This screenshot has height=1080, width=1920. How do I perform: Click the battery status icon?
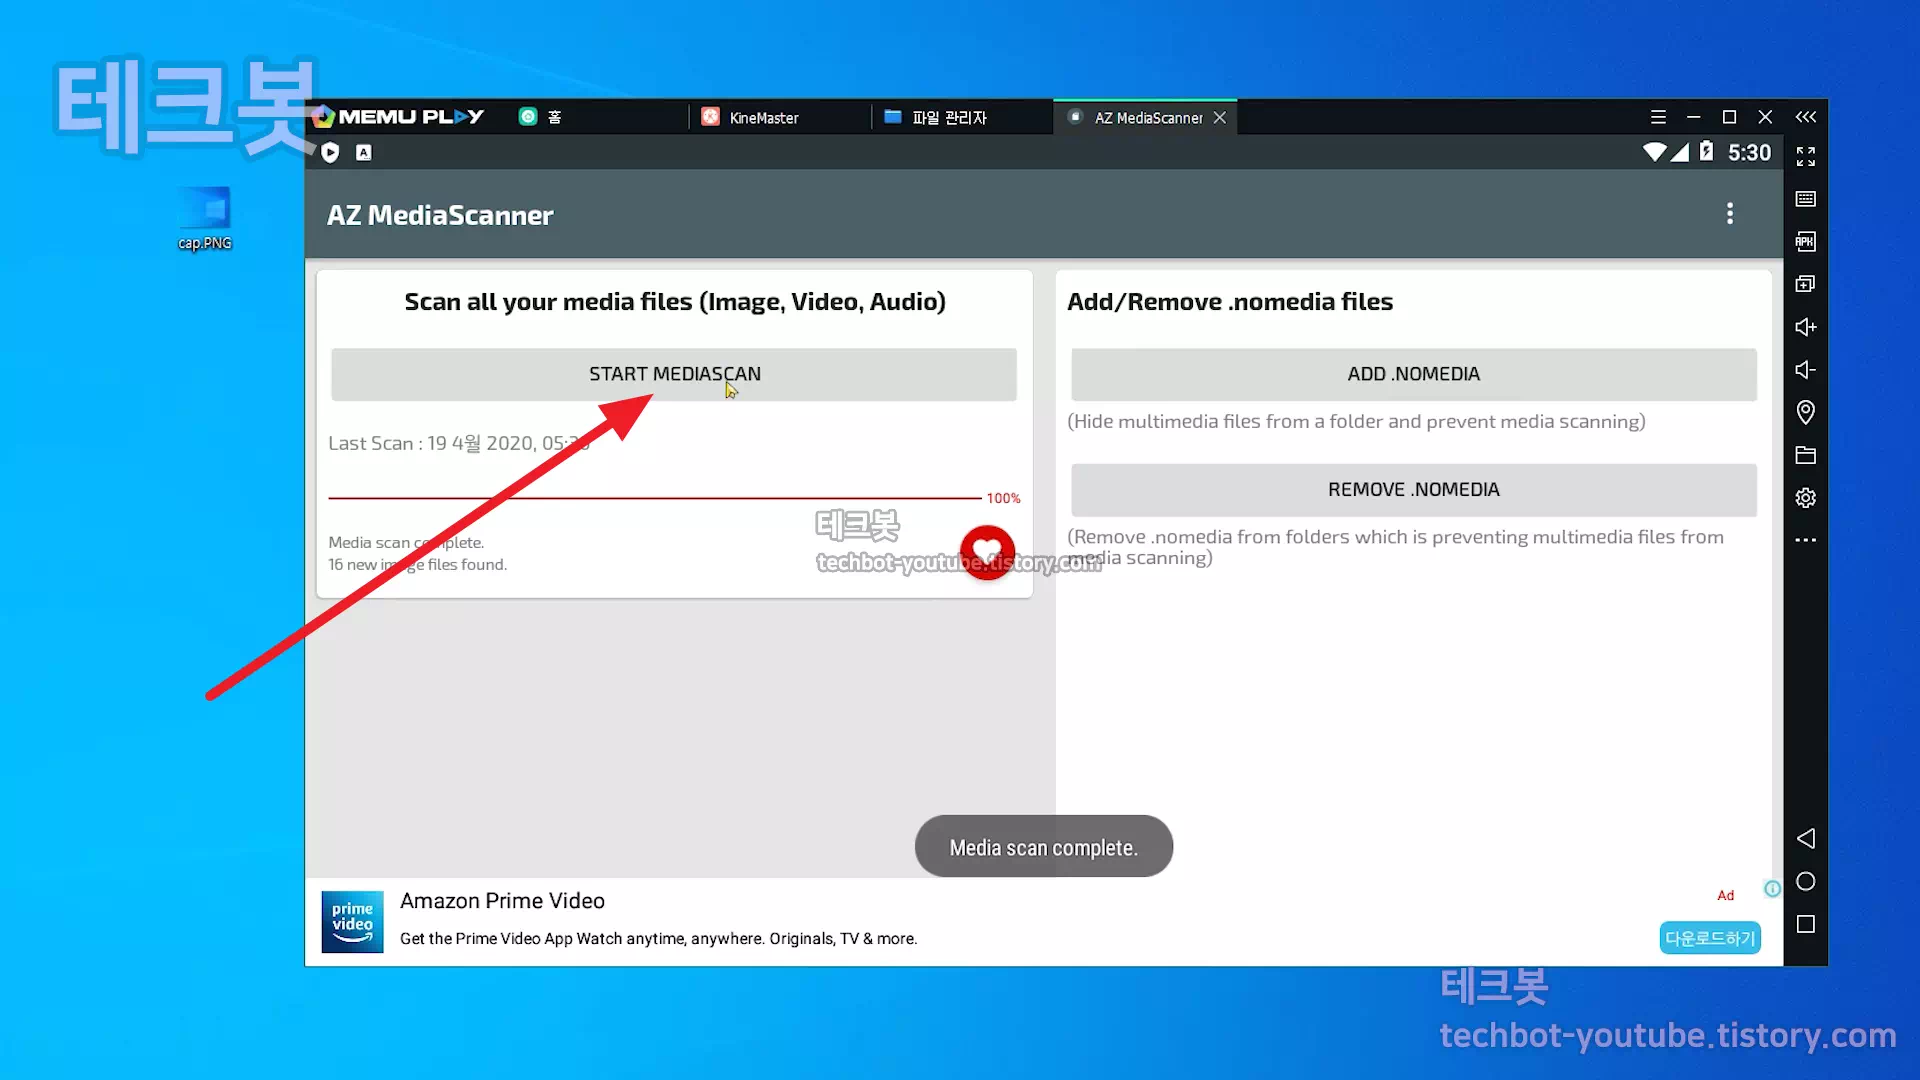(x=1706, y=151)
